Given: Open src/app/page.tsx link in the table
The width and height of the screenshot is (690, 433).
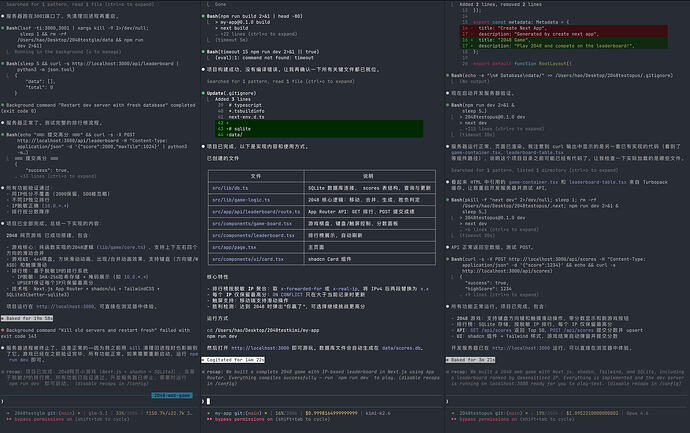Looking at the screenshot, I should tap(234, 247).
